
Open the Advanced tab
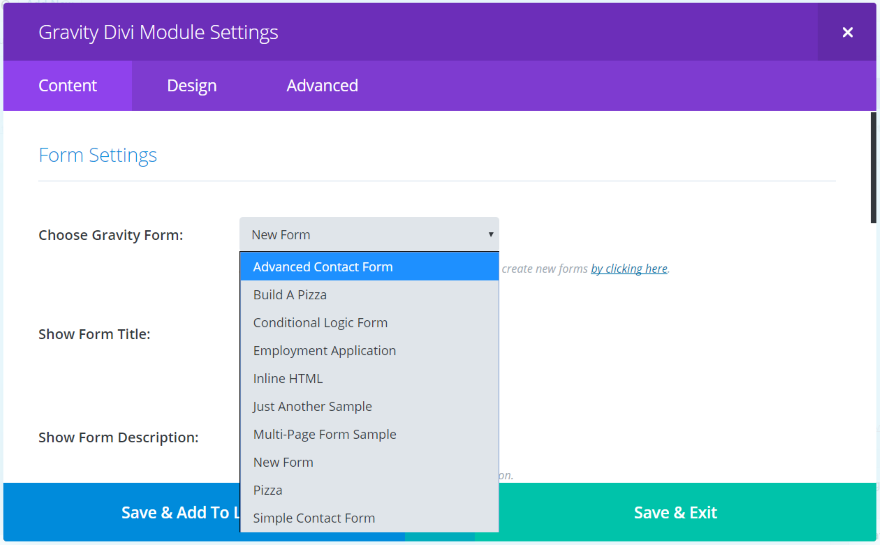(x=322, y=86)
